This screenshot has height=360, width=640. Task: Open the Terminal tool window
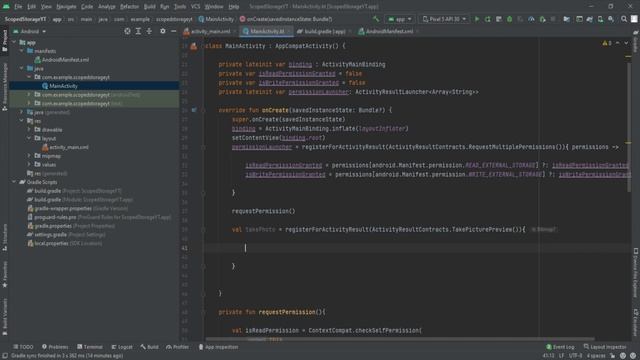click(90, 347)
